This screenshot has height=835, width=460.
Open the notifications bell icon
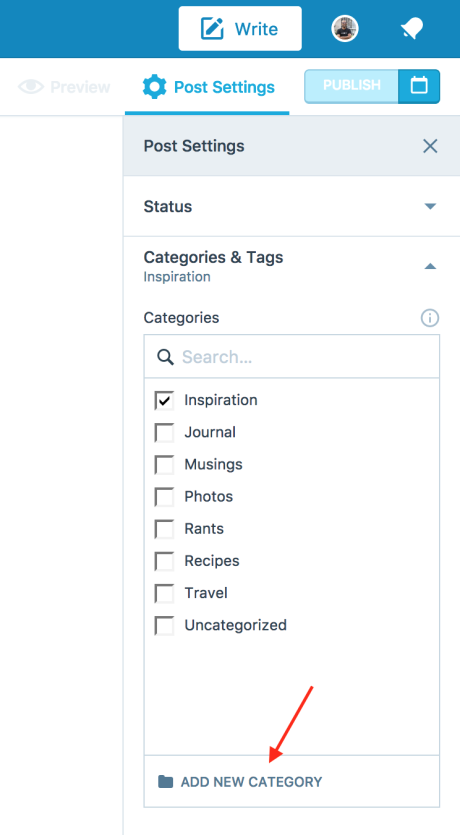412,29
